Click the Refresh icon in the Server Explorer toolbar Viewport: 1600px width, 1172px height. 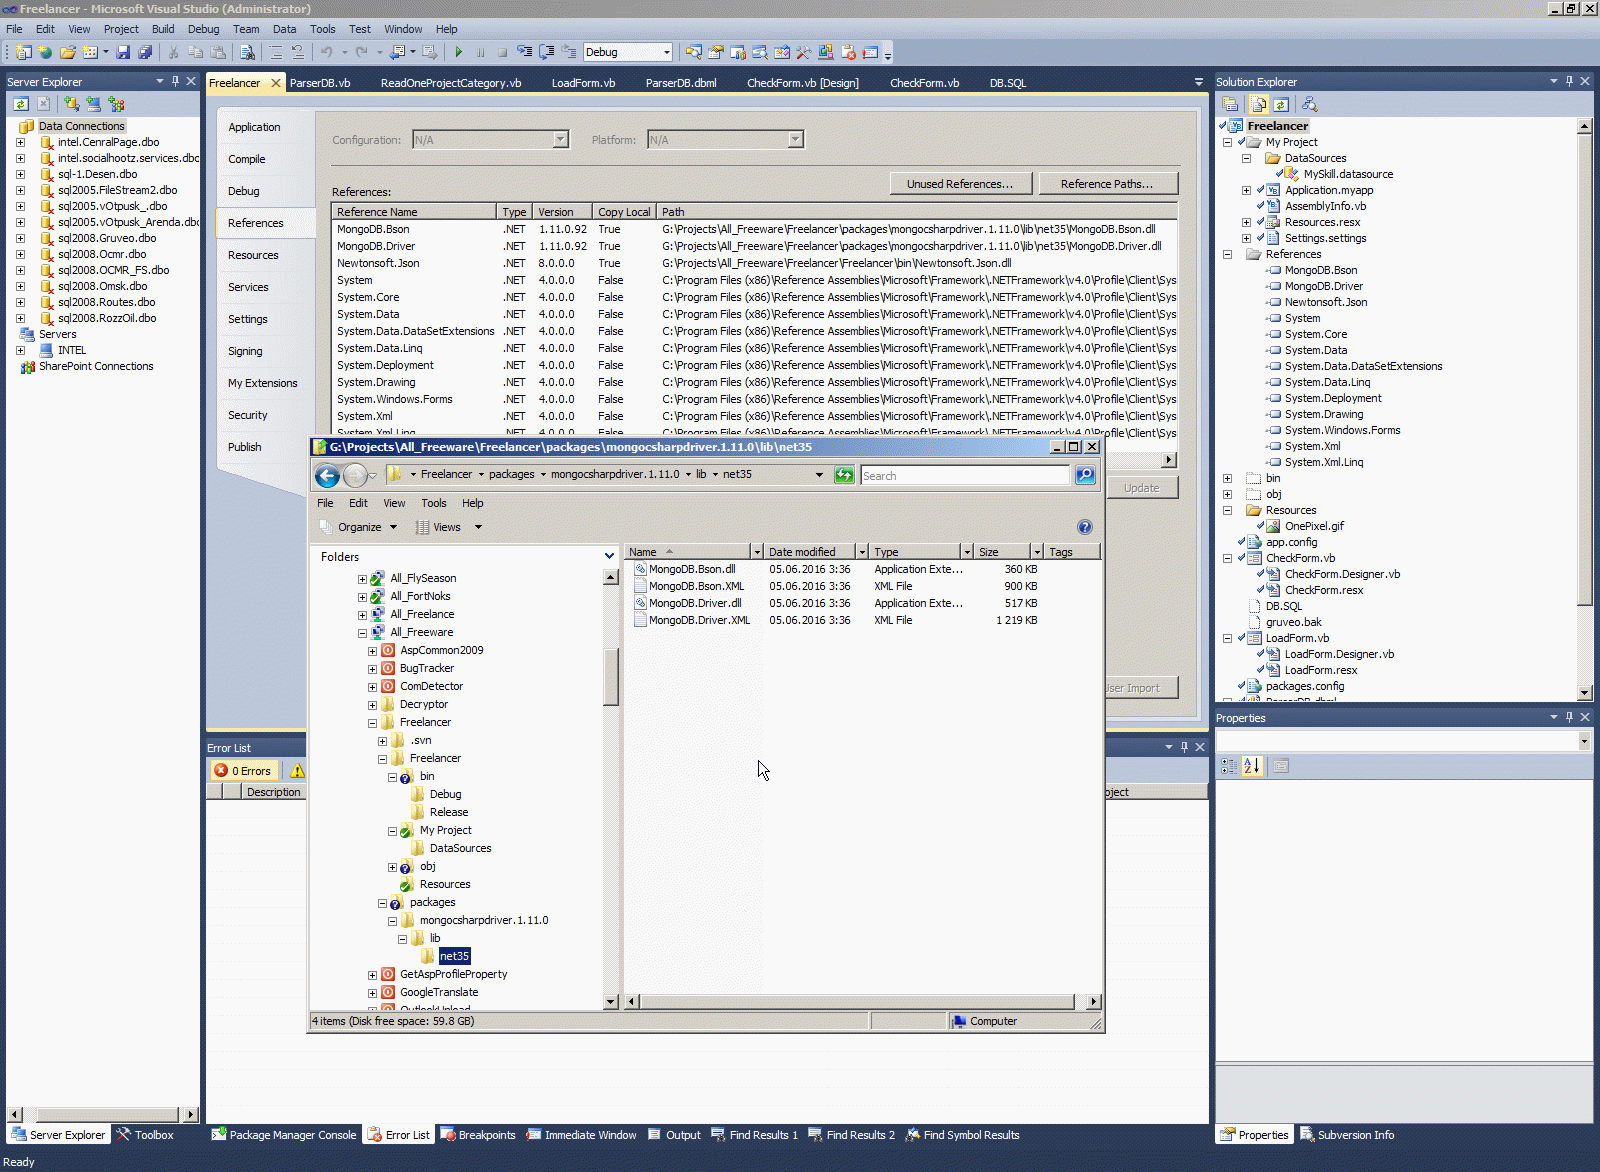(21, 103)
